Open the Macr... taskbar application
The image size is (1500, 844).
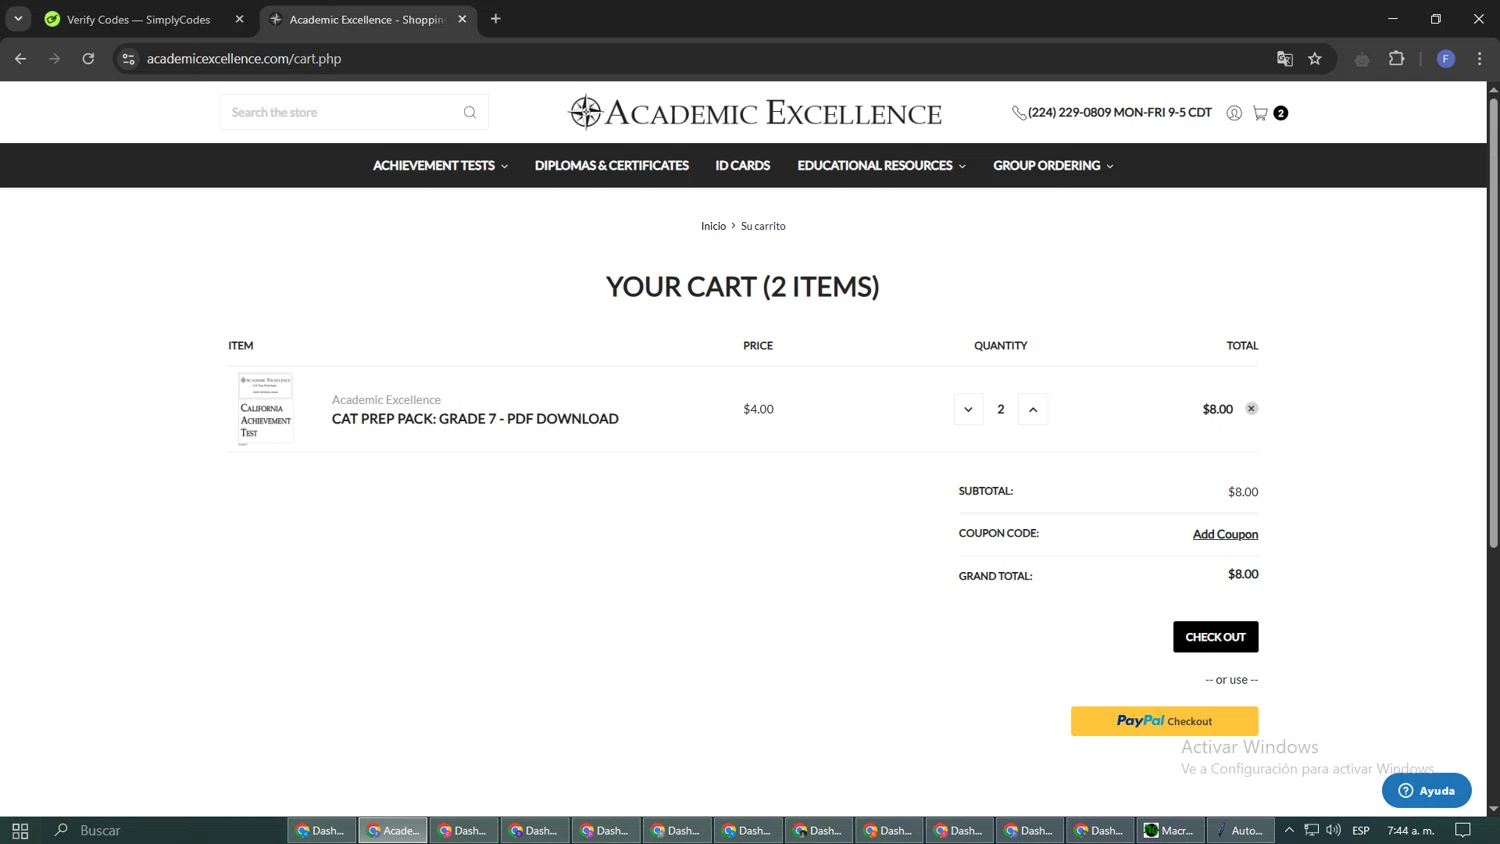pyautogui.click(x=1170, y=830)
